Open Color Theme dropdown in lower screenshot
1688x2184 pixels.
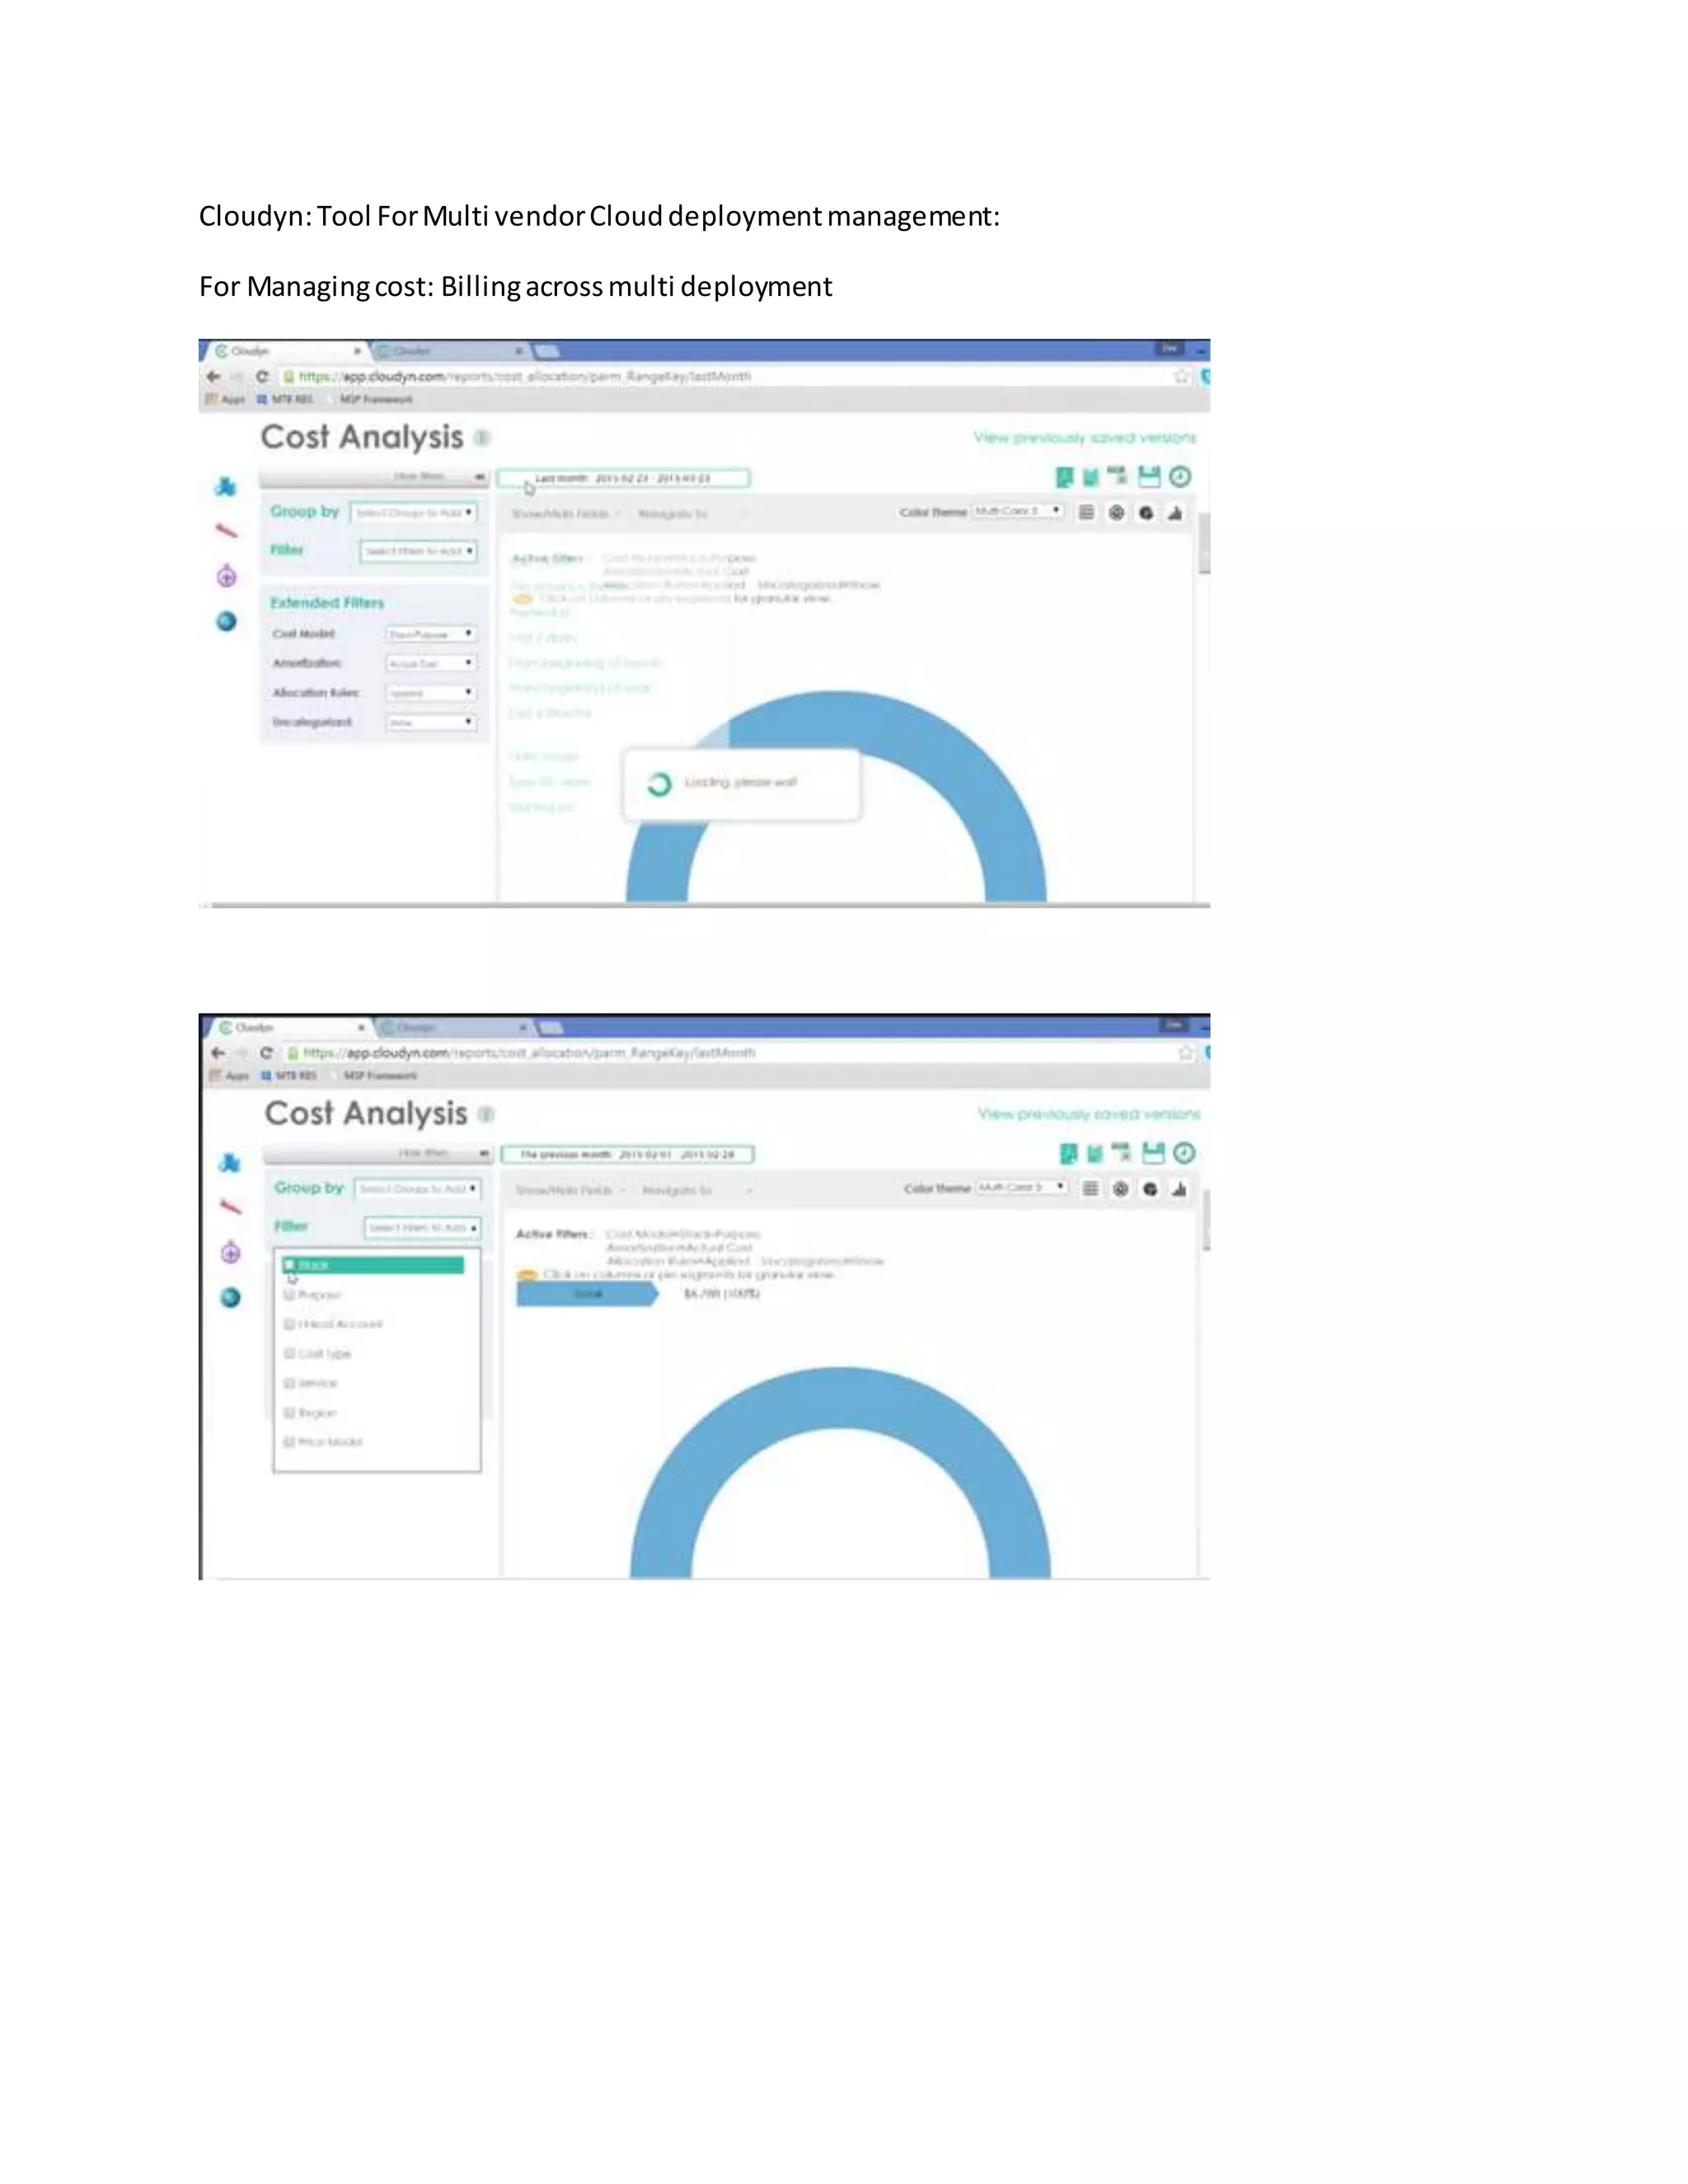coord(1021,1188)
